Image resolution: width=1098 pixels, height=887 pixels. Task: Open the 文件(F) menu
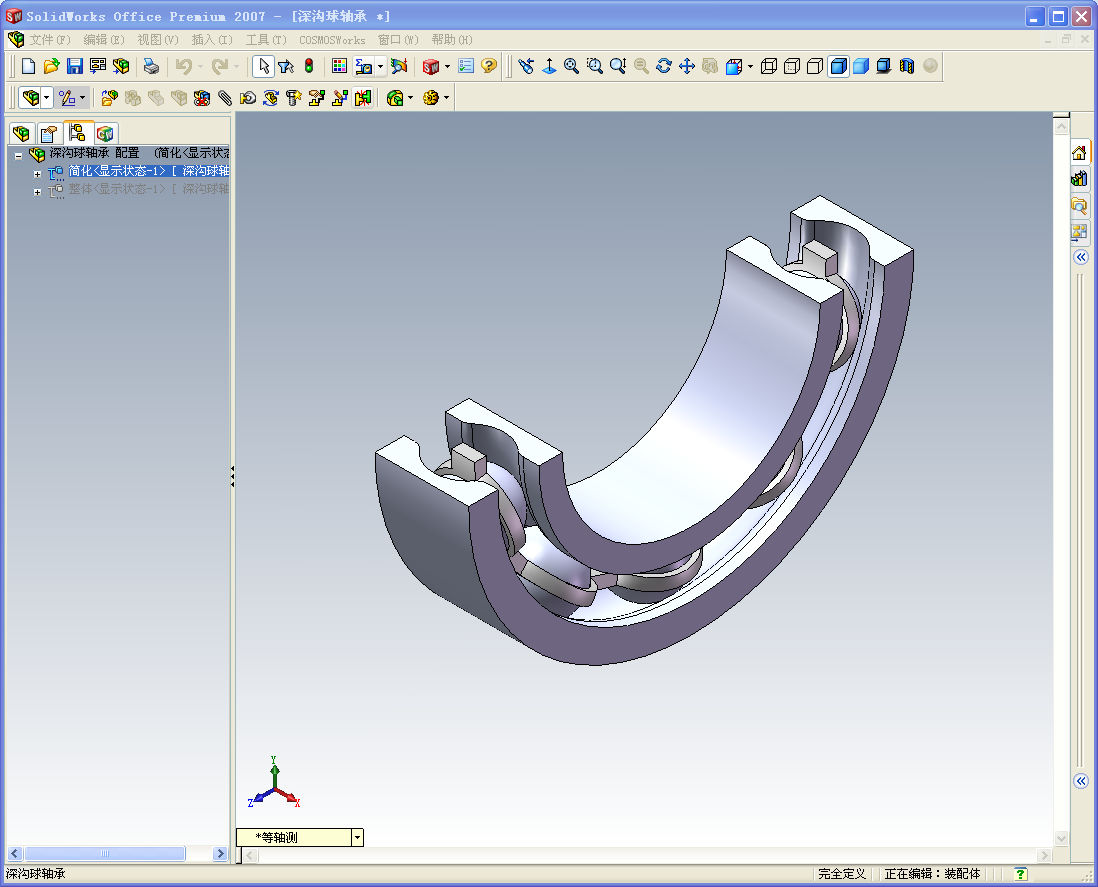coord(50,40)
